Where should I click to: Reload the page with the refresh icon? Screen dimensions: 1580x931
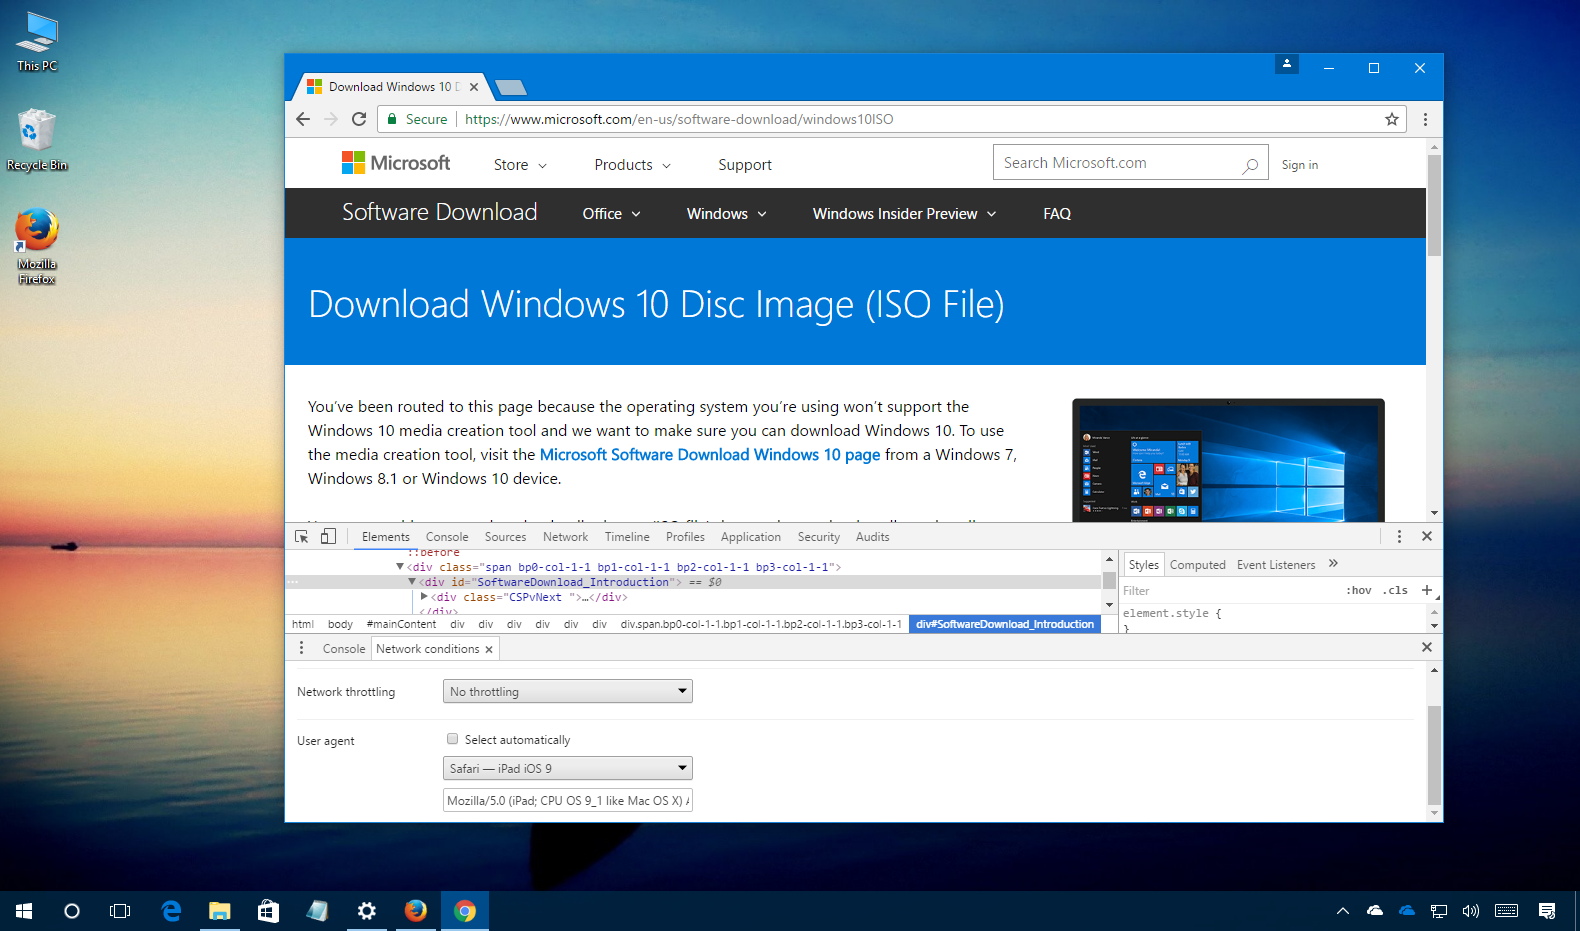[359, 119]
